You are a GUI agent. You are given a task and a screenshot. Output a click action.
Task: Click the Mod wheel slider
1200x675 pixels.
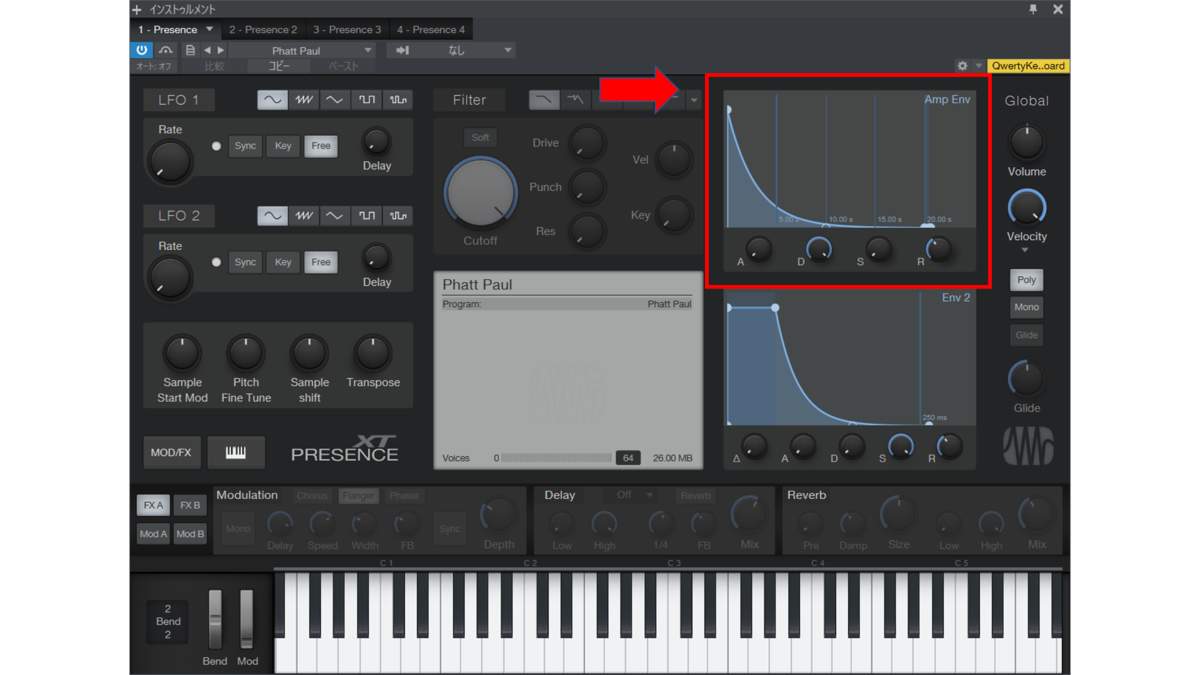click(x=246, y=620)
